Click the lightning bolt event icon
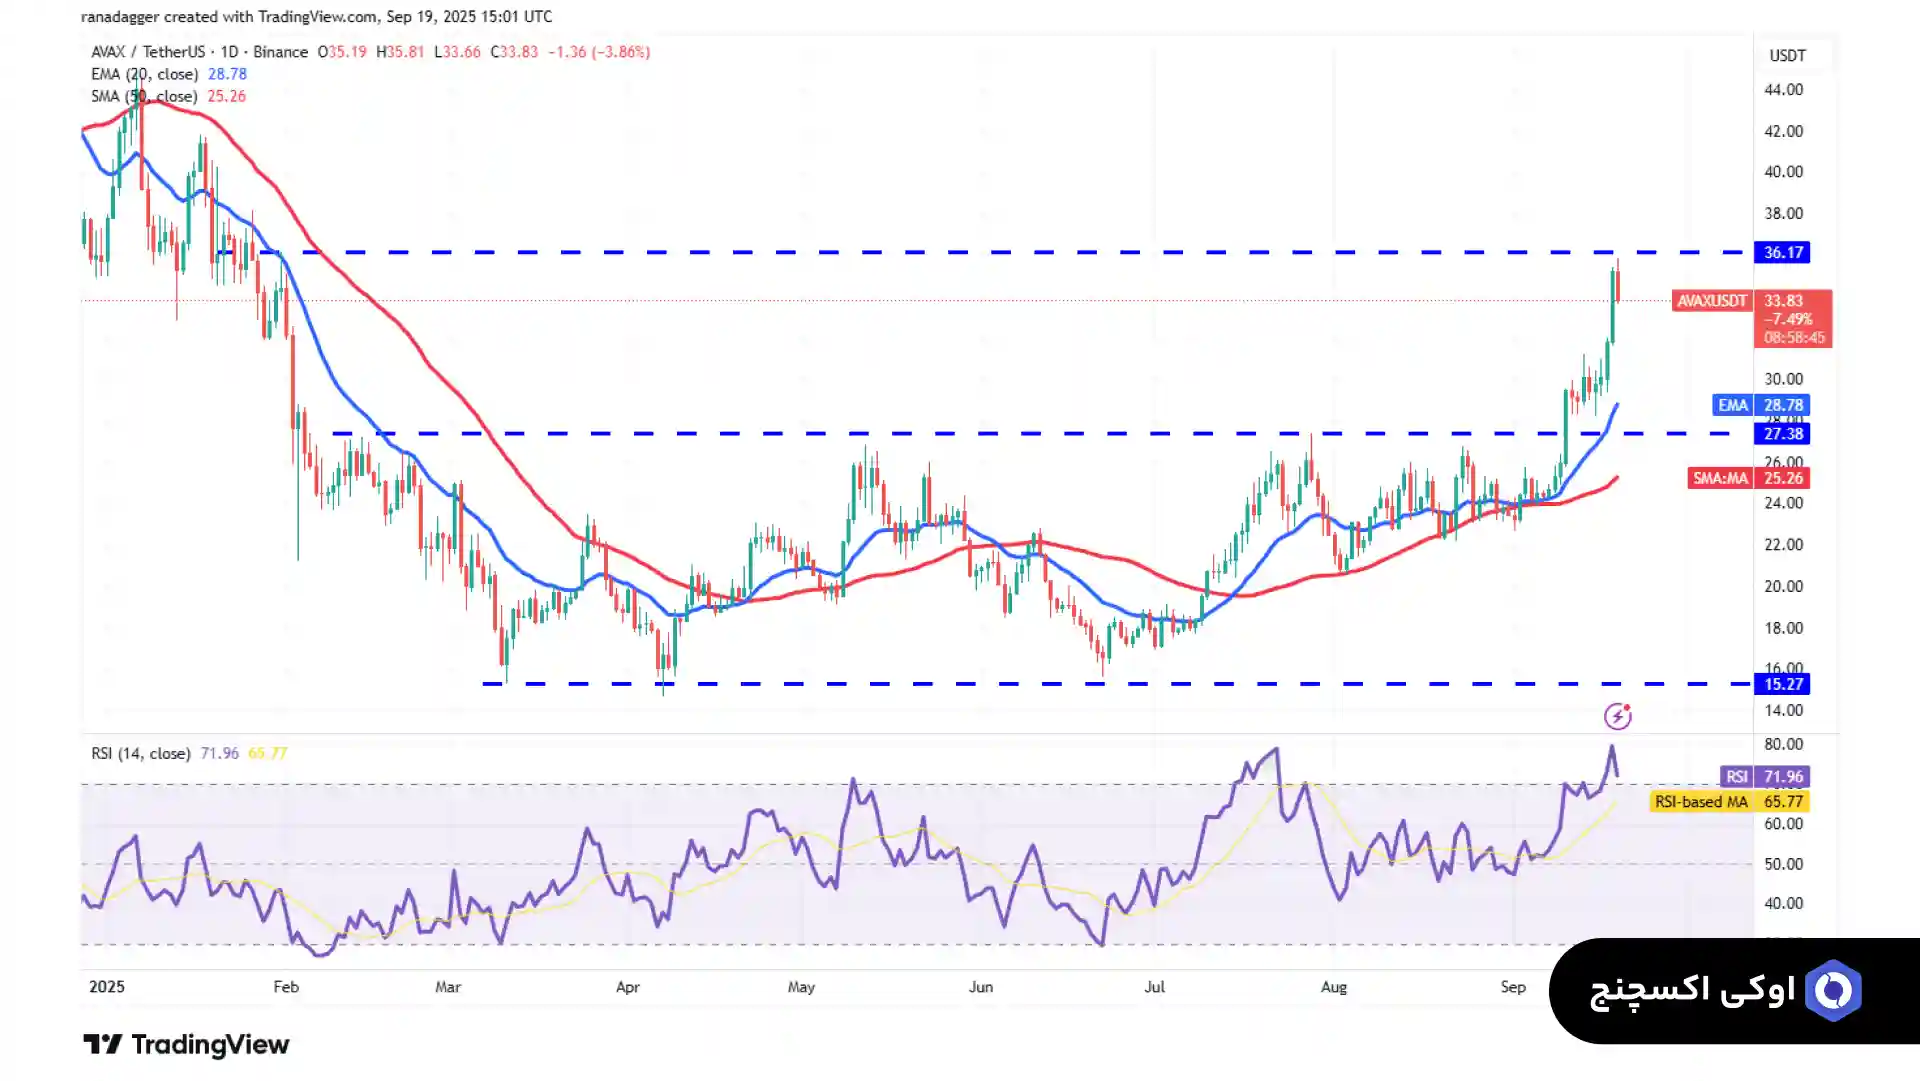The height and width of the screenshot is (1081, 1920). coord(1617,716)
